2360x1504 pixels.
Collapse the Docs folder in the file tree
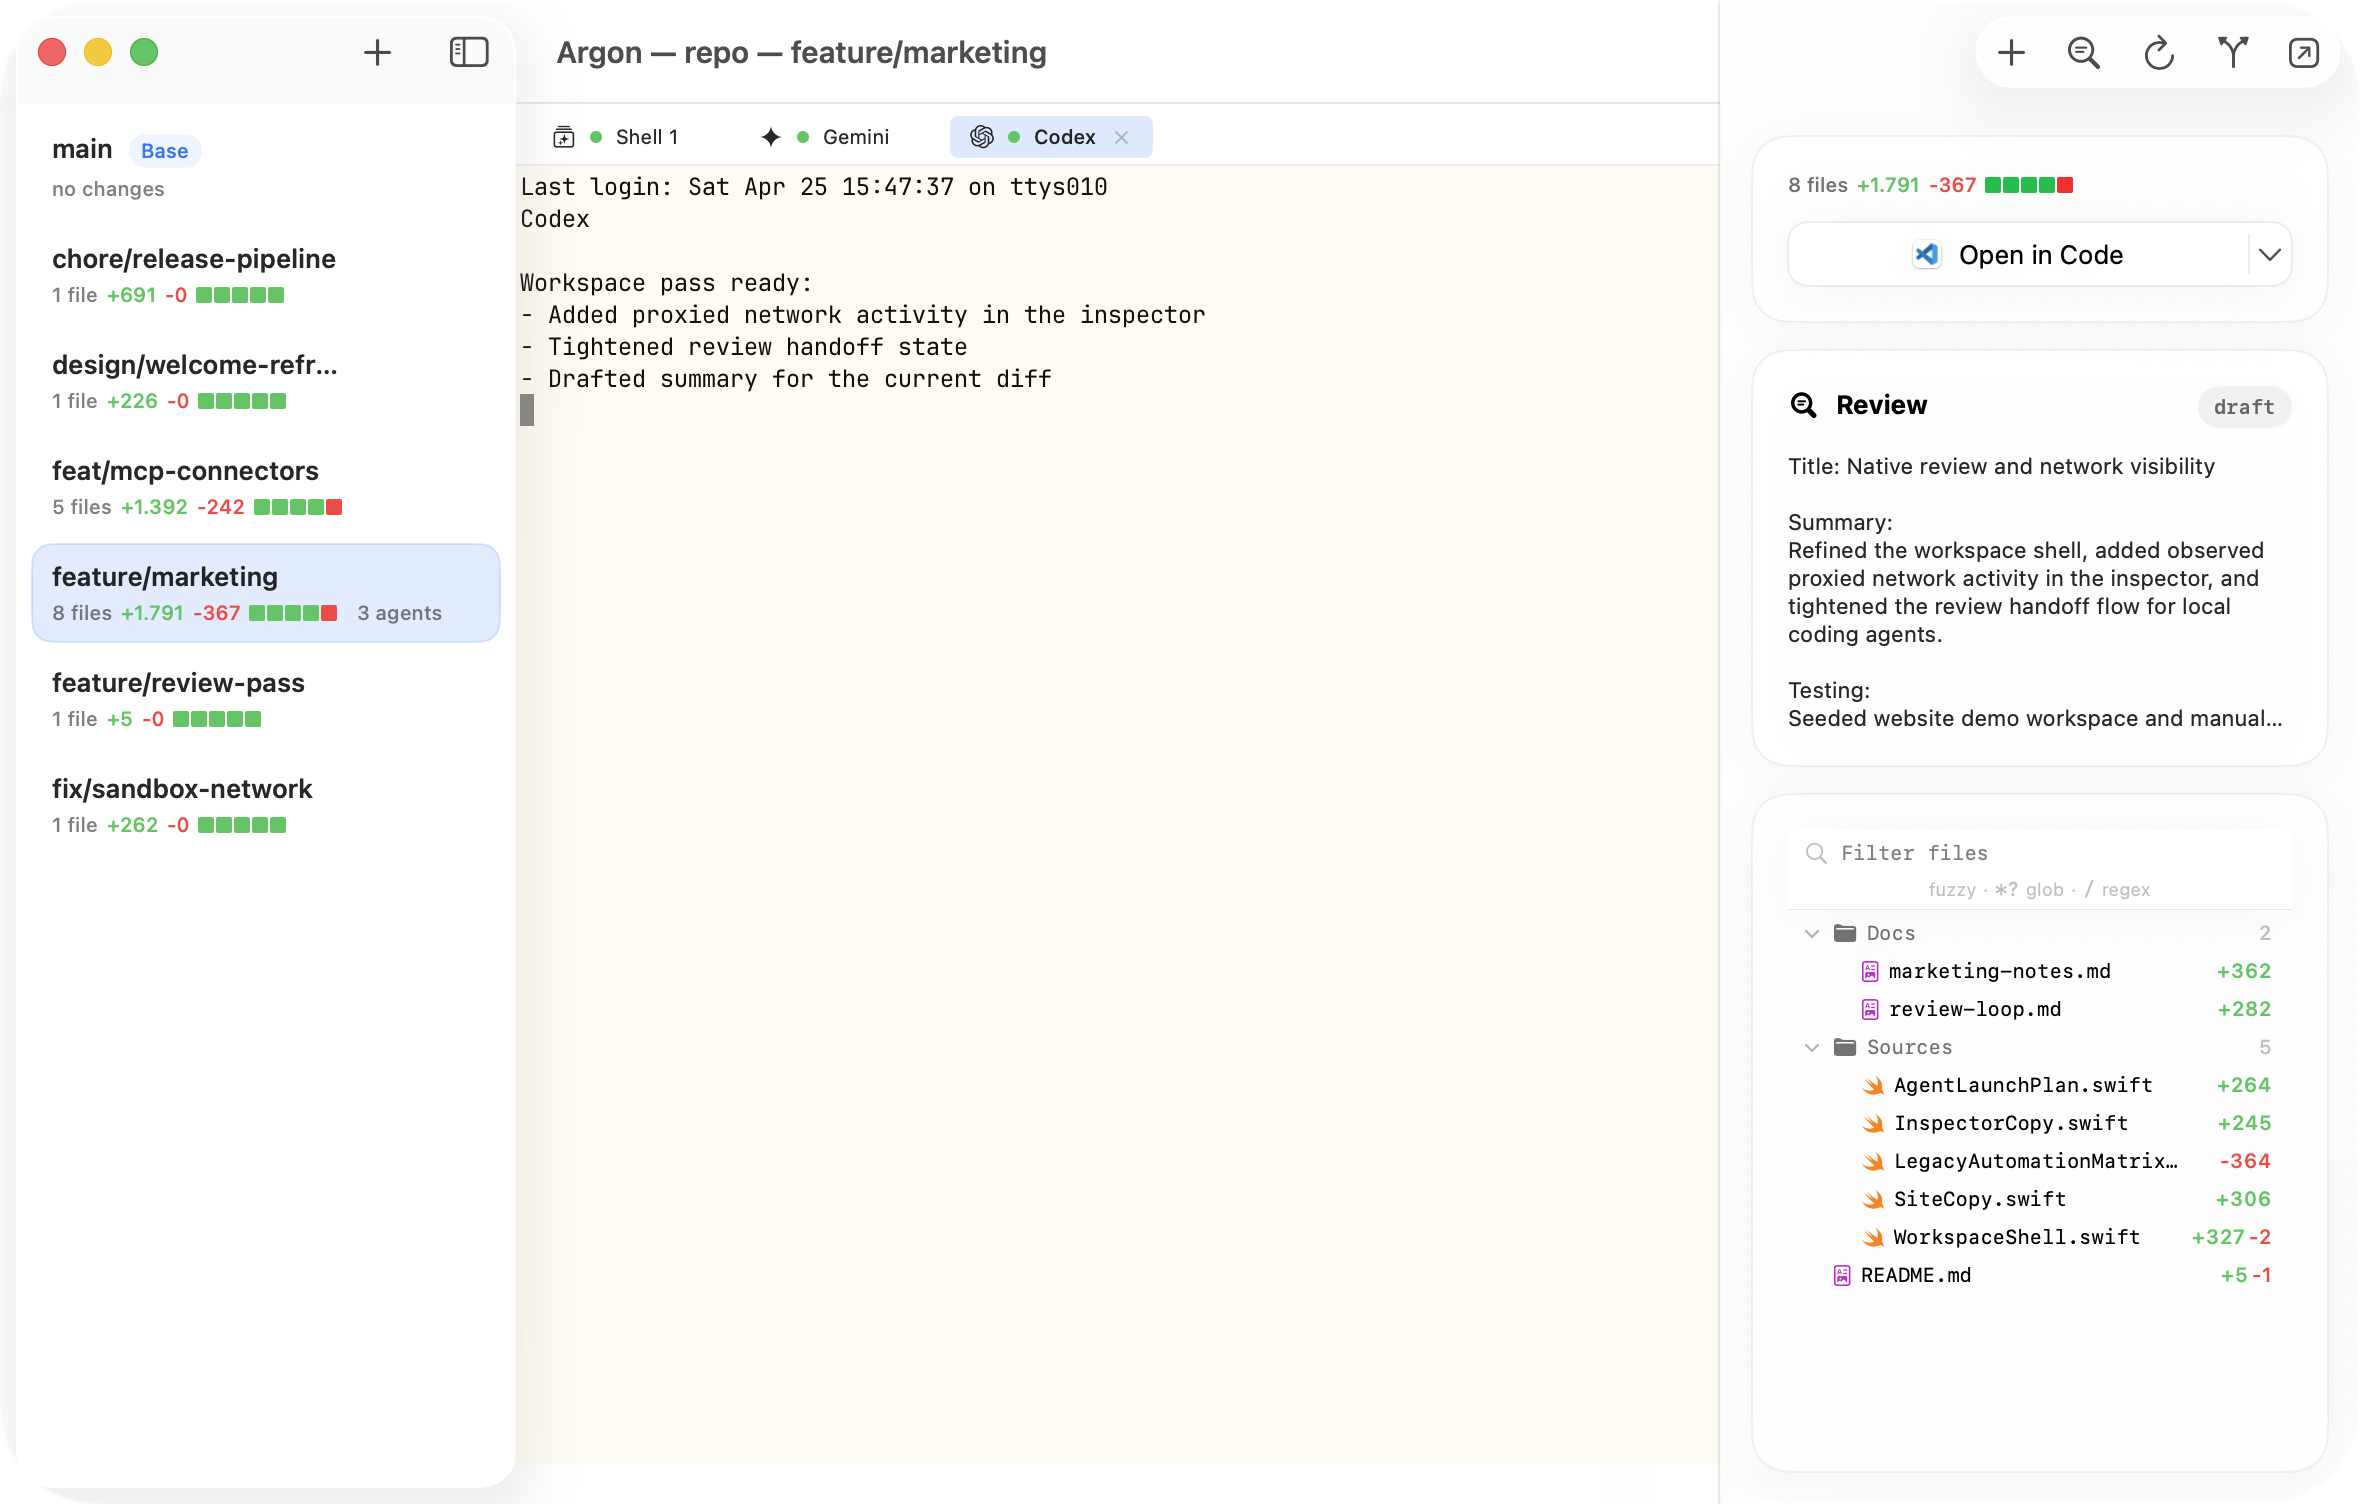1810,932
